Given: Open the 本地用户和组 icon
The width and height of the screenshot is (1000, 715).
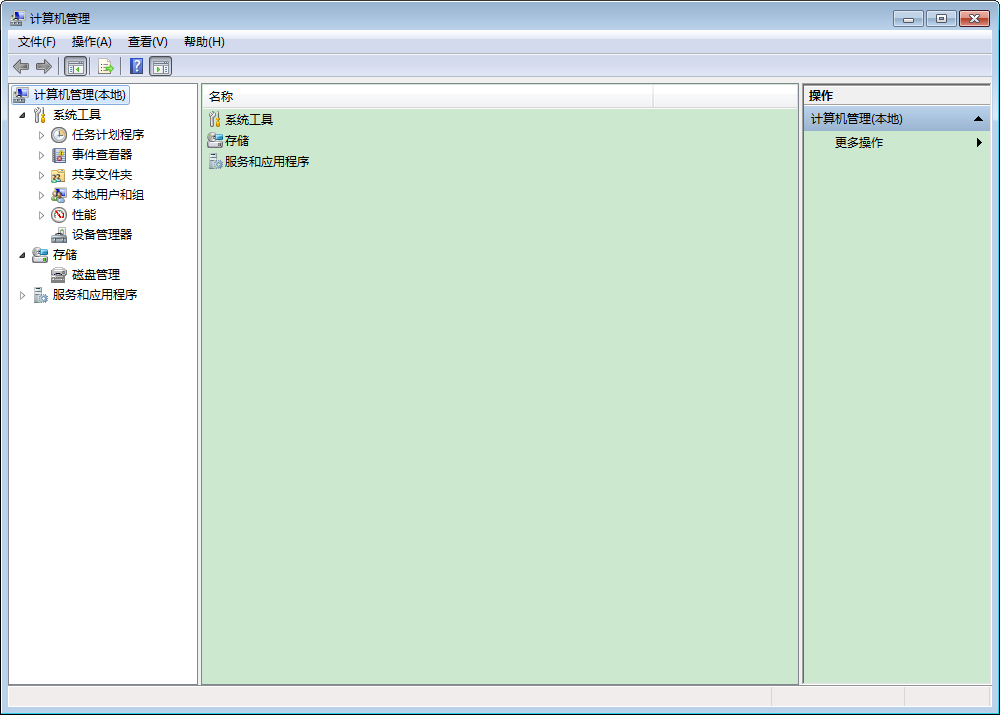Looking at the screenshot, I should tap(58, 194).
